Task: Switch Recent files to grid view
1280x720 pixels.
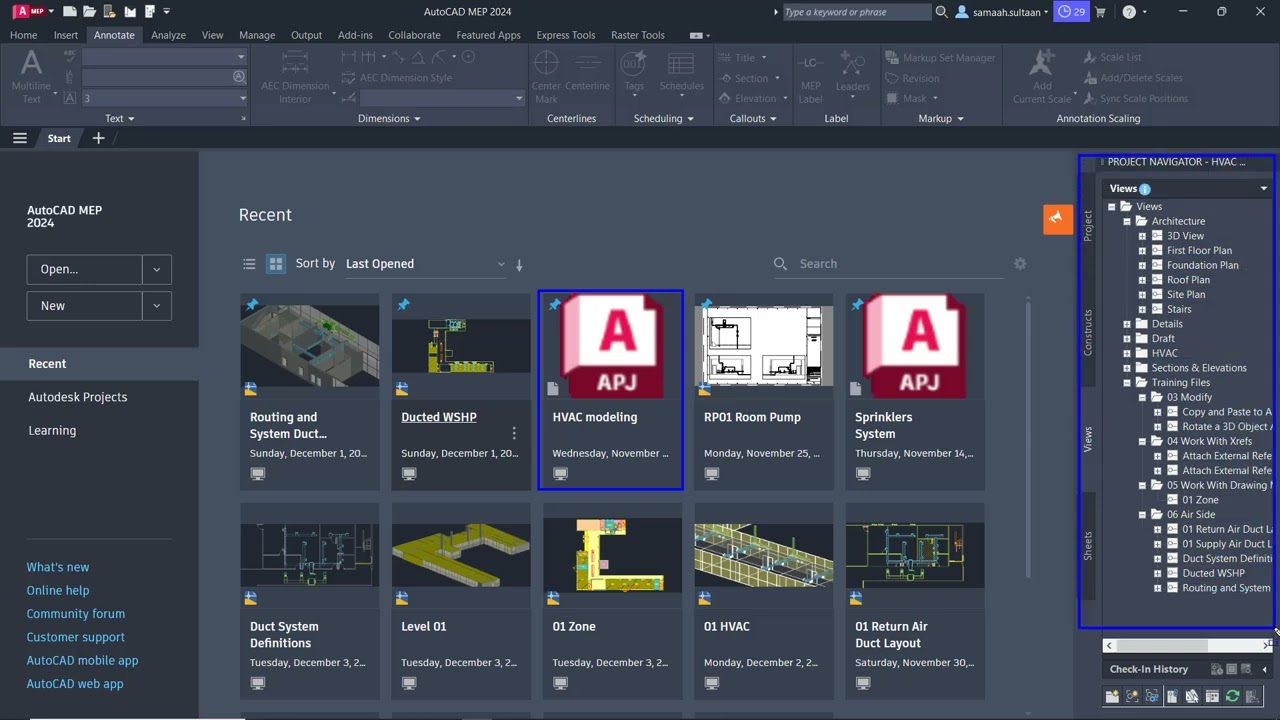Action: click(276, 264)
